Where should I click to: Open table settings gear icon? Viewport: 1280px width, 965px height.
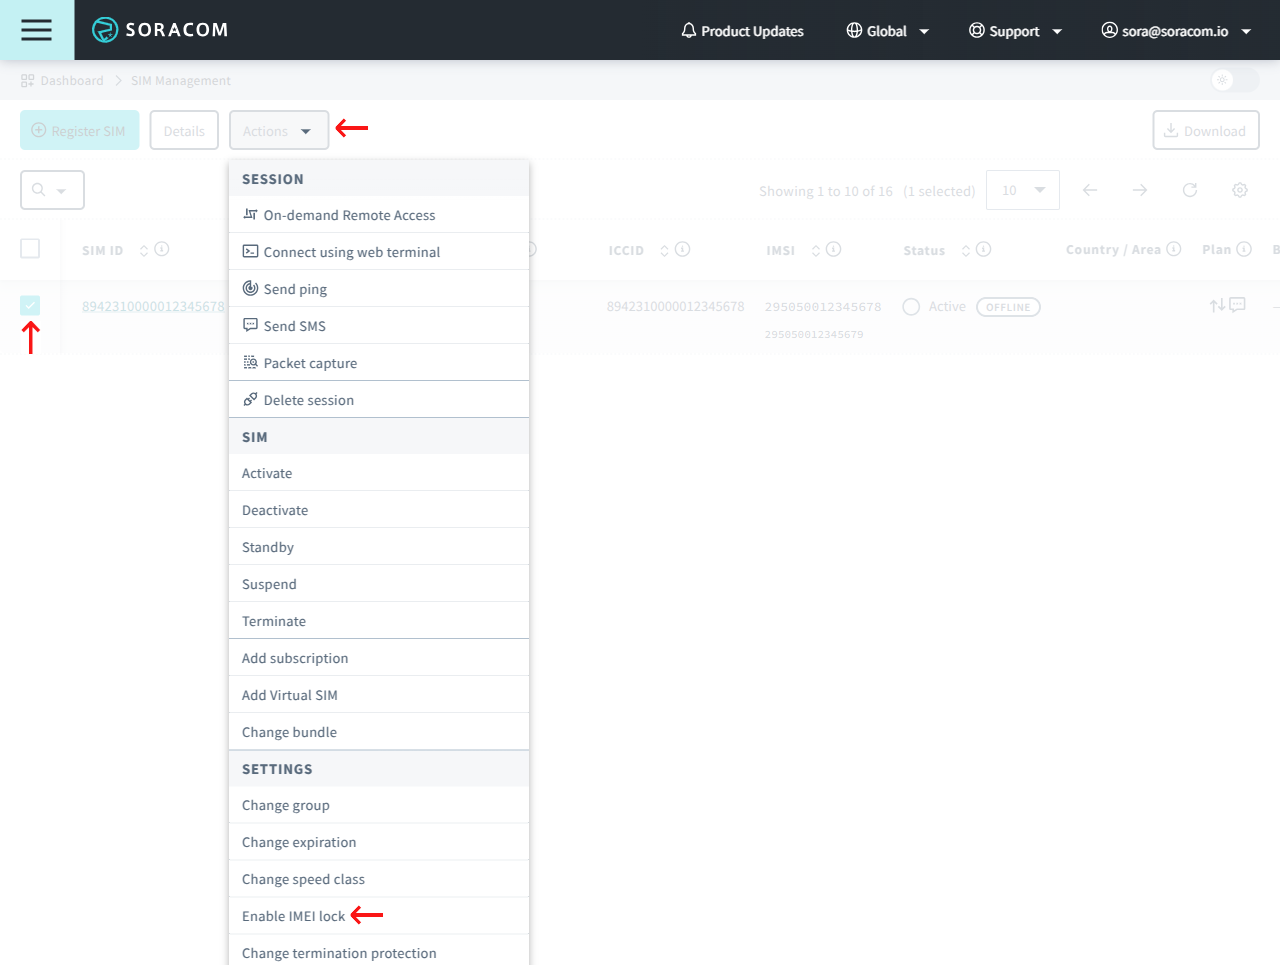1239,190
